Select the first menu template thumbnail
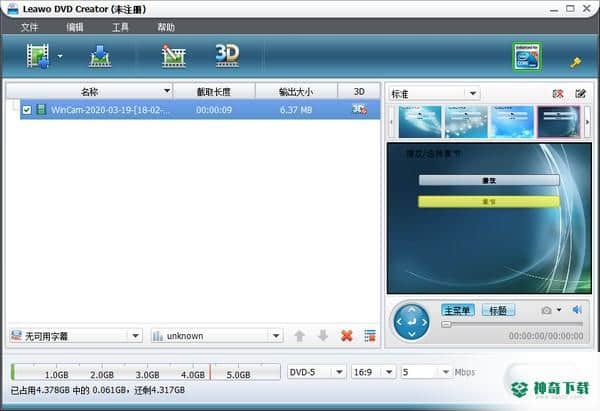600x411 pixels. pos(420,122)
